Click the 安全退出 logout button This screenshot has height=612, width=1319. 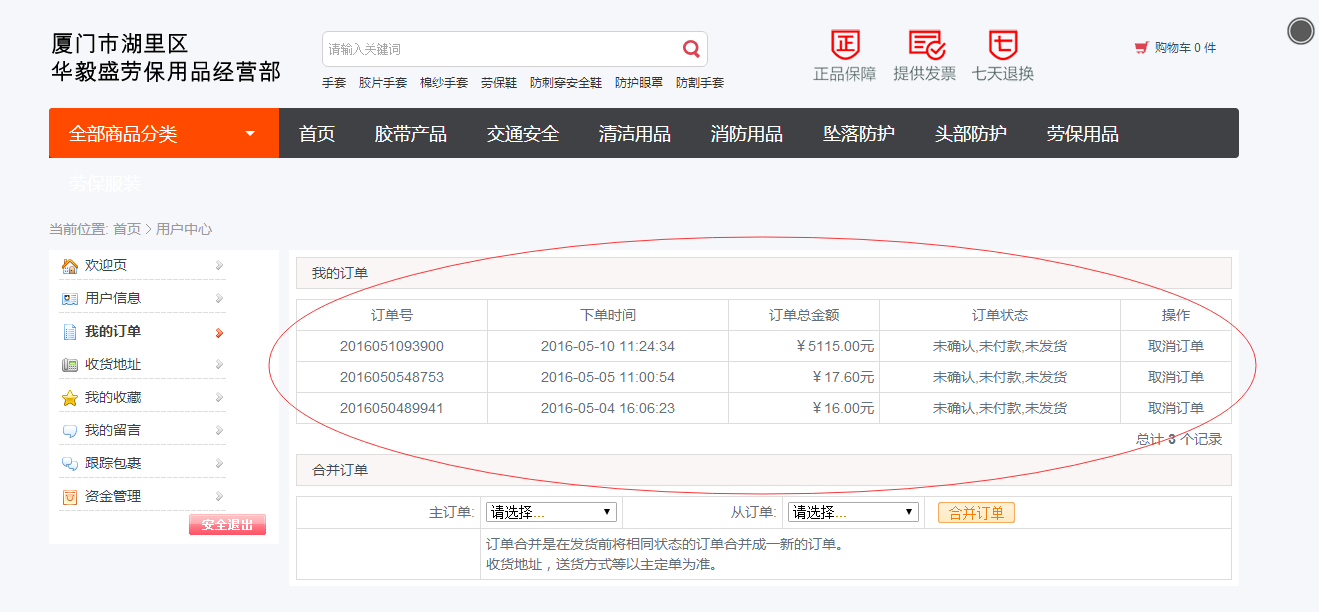click(x=227, y=525)
